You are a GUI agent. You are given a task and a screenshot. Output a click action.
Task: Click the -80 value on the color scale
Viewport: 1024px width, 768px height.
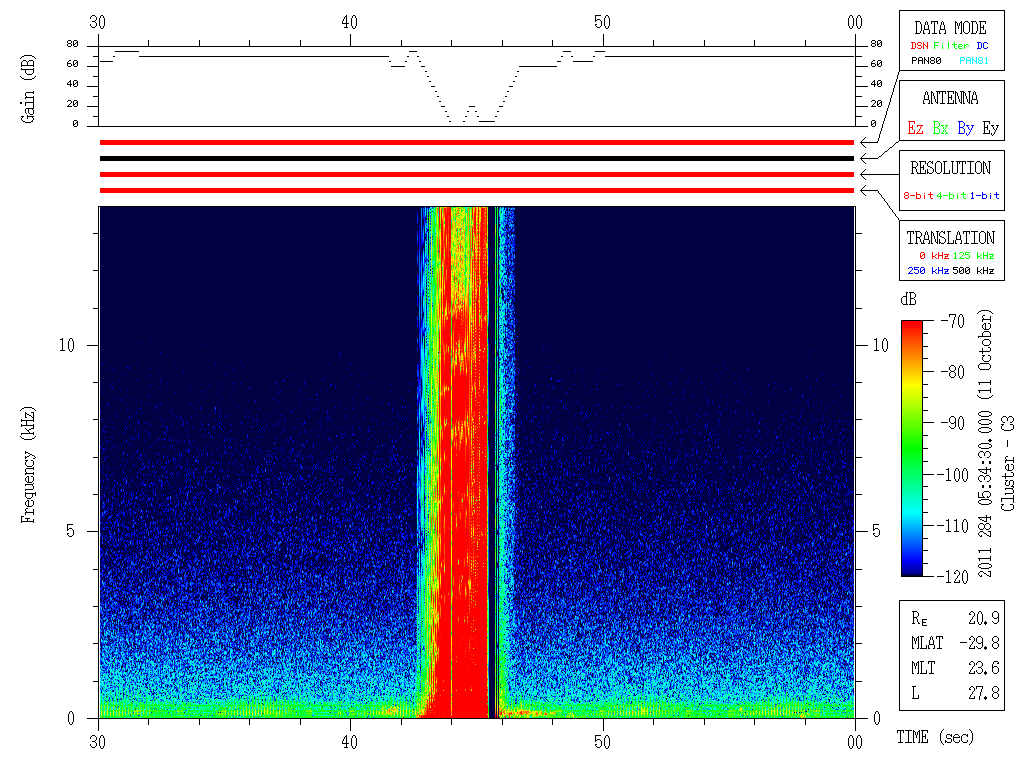[953, 372]
